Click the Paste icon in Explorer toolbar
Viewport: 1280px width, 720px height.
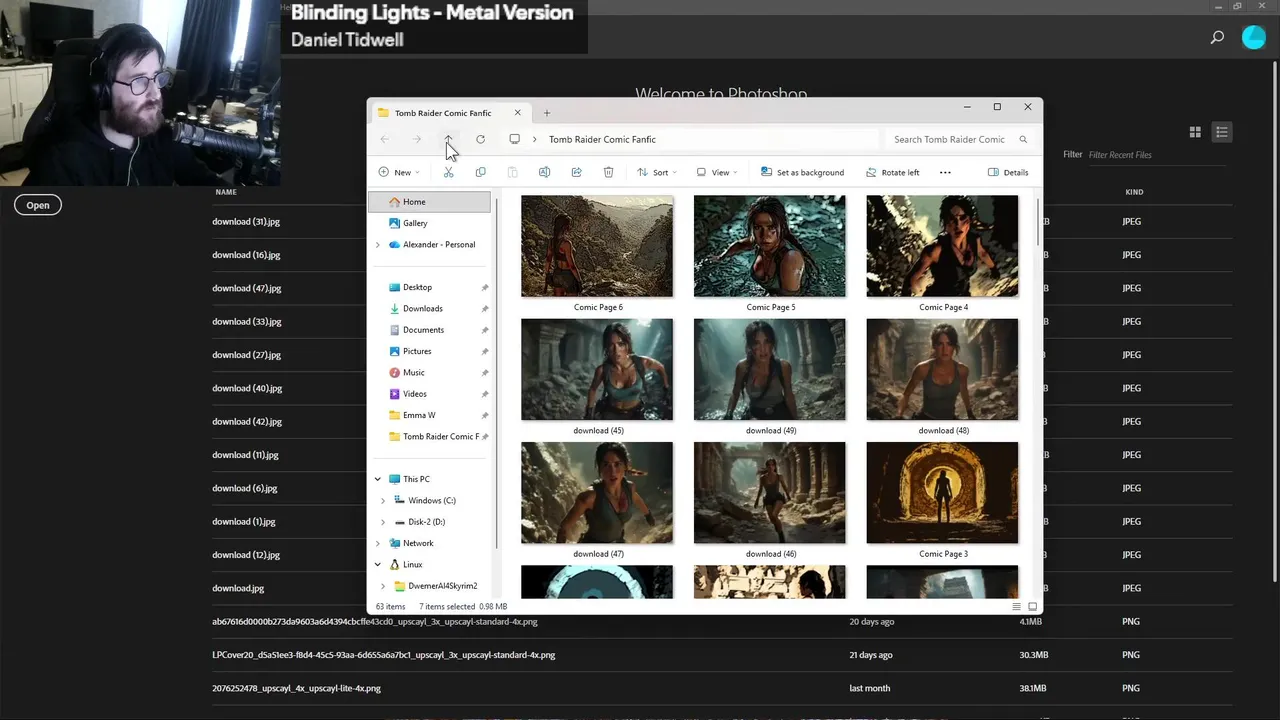click(512, 172)
